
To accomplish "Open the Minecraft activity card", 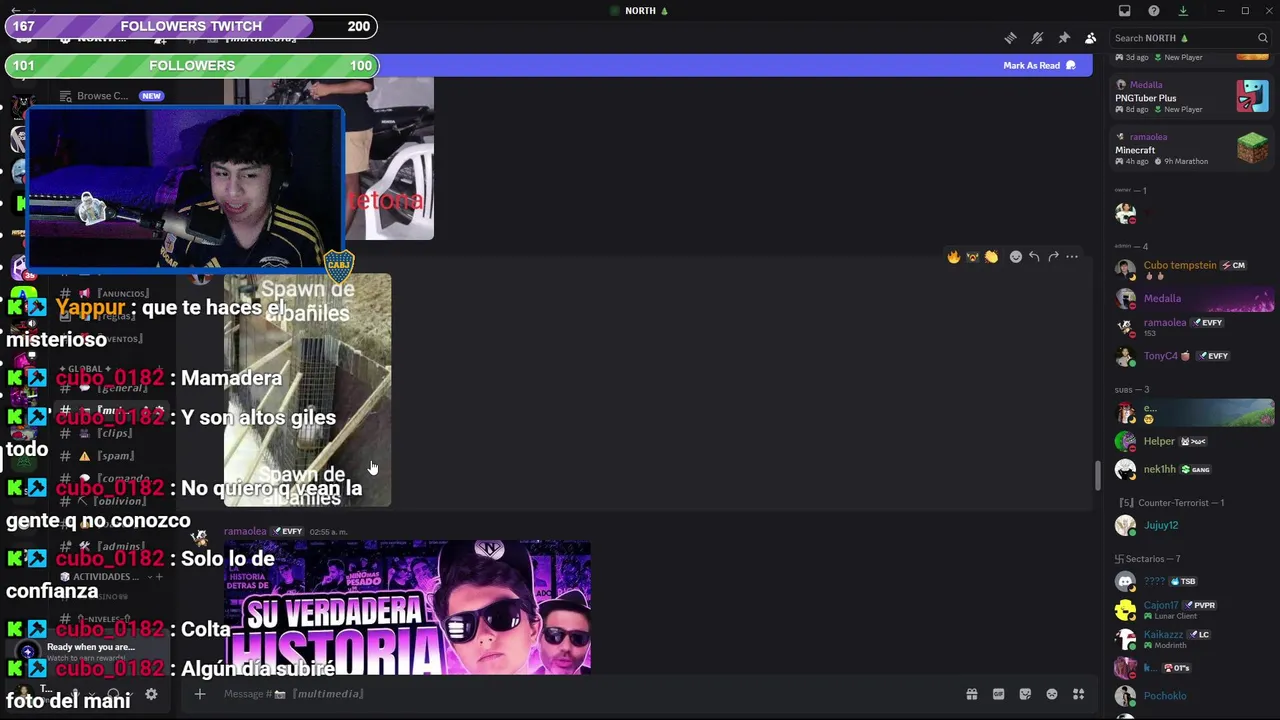I will (1192, 149).
